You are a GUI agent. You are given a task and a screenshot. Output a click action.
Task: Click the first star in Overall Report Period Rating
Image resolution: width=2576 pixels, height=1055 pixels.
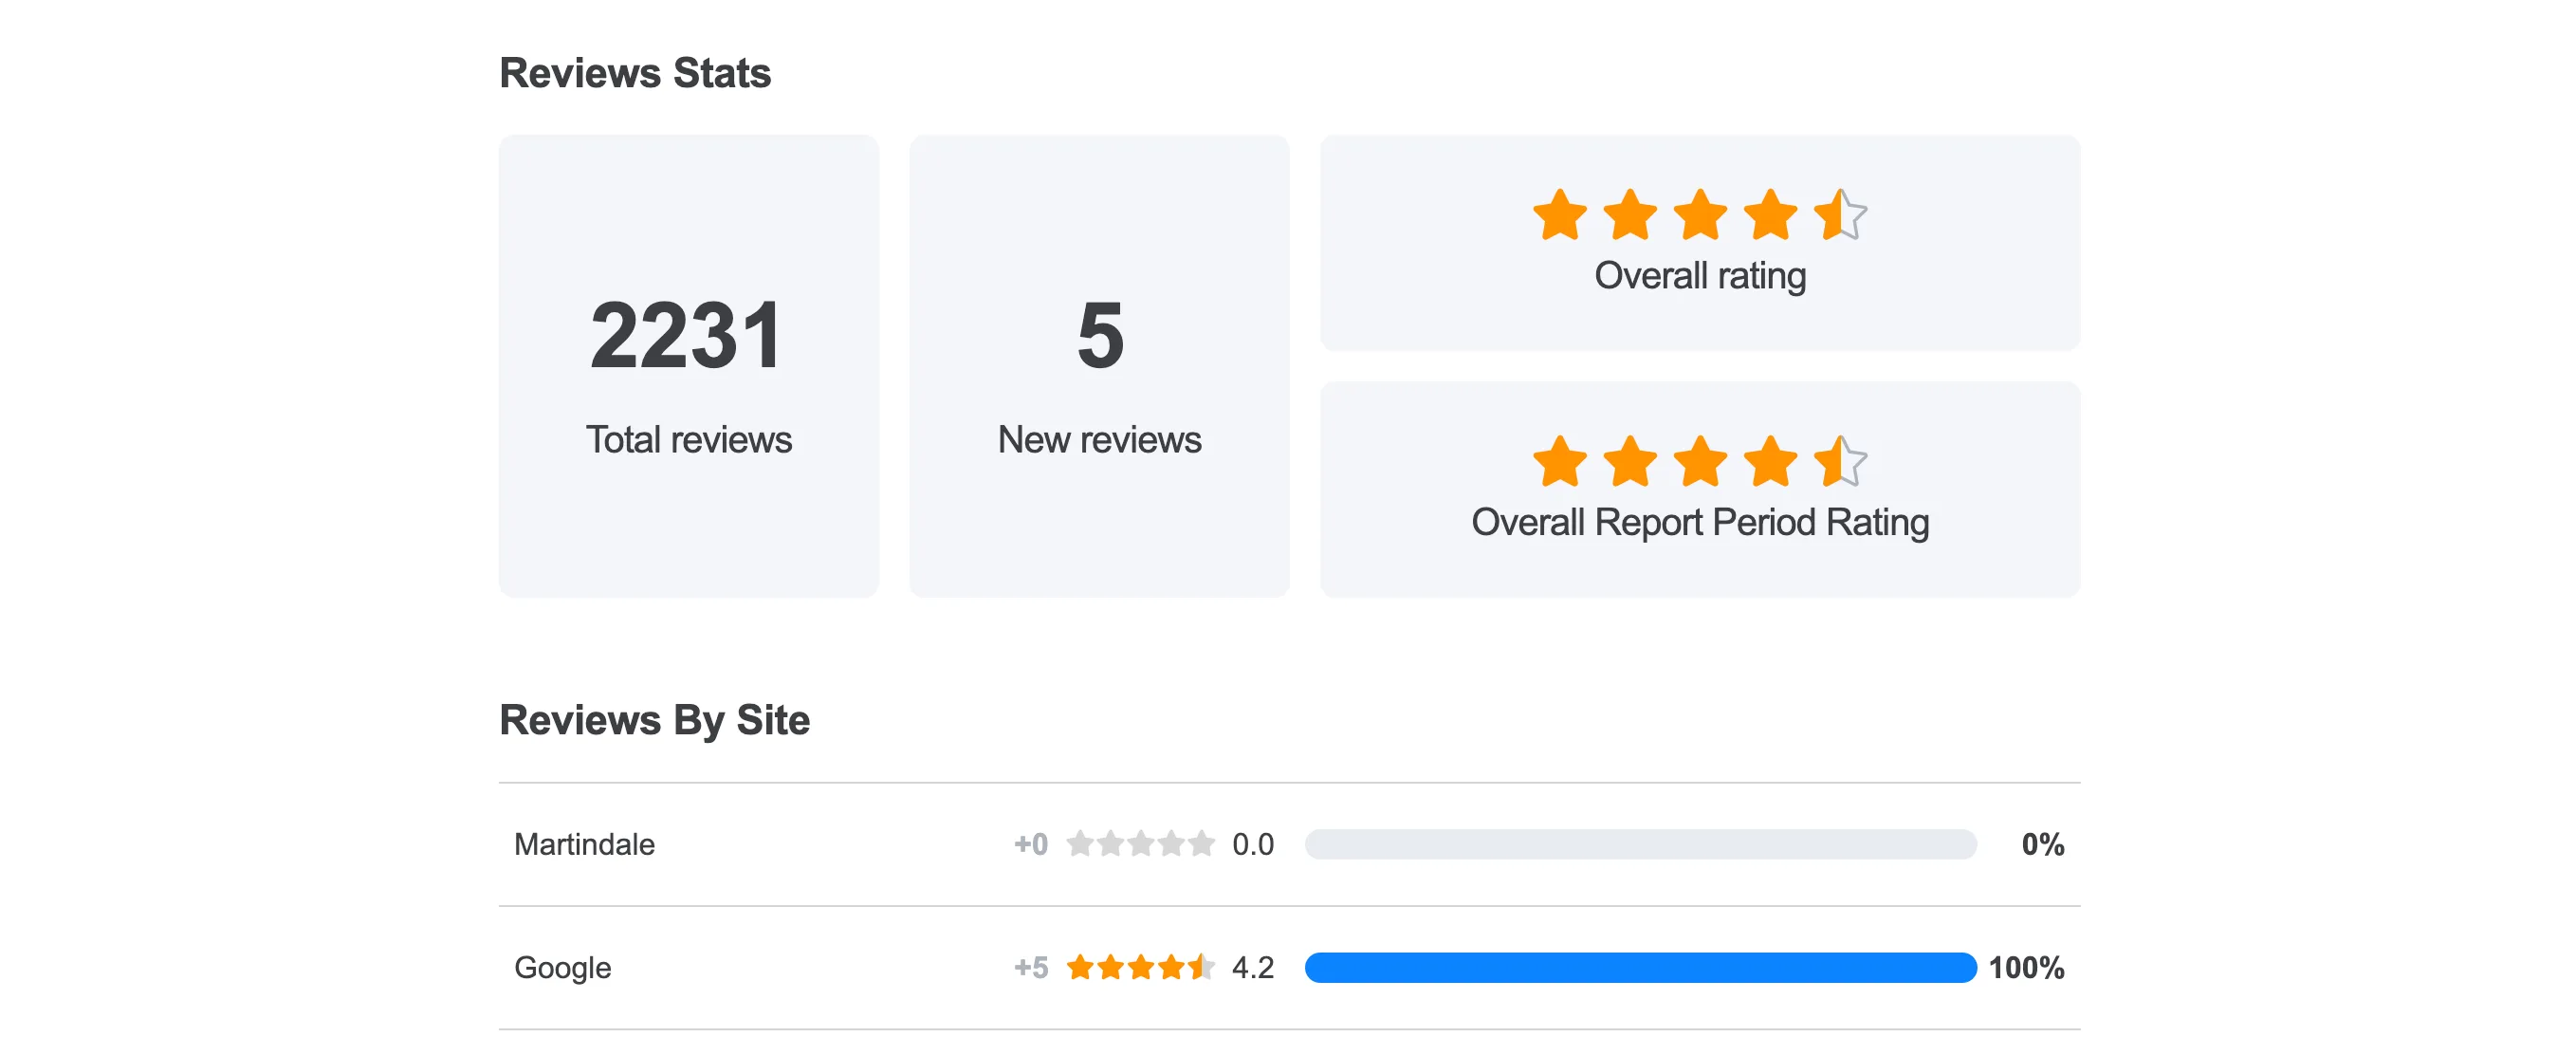pos(1560,461)
